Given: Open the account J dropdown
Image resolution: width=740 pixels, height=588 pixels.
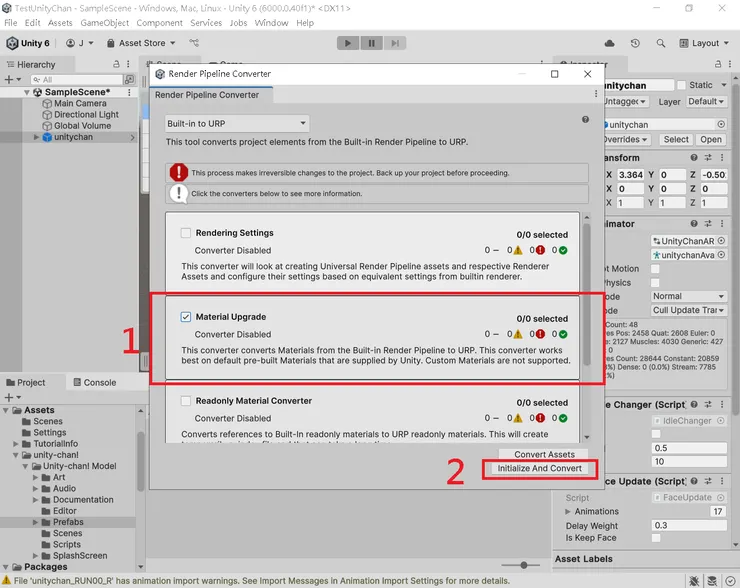Looking at the screenshot, I should [80, 43].
